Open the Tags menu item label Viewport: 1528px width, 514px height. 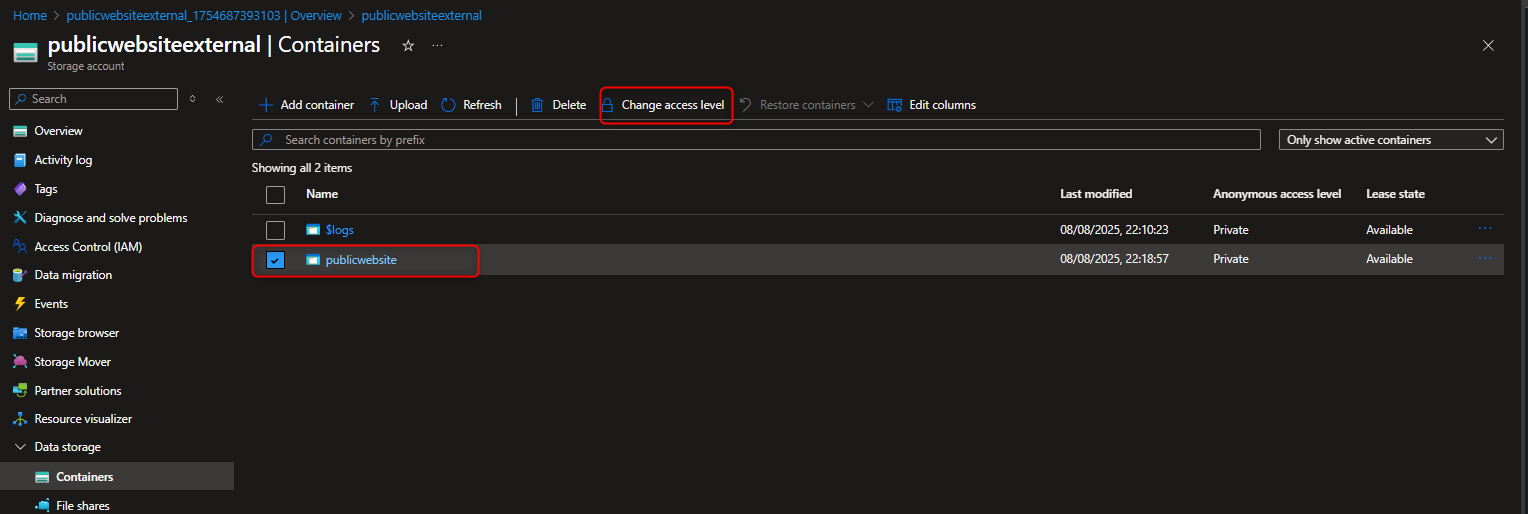click(46, 189)
